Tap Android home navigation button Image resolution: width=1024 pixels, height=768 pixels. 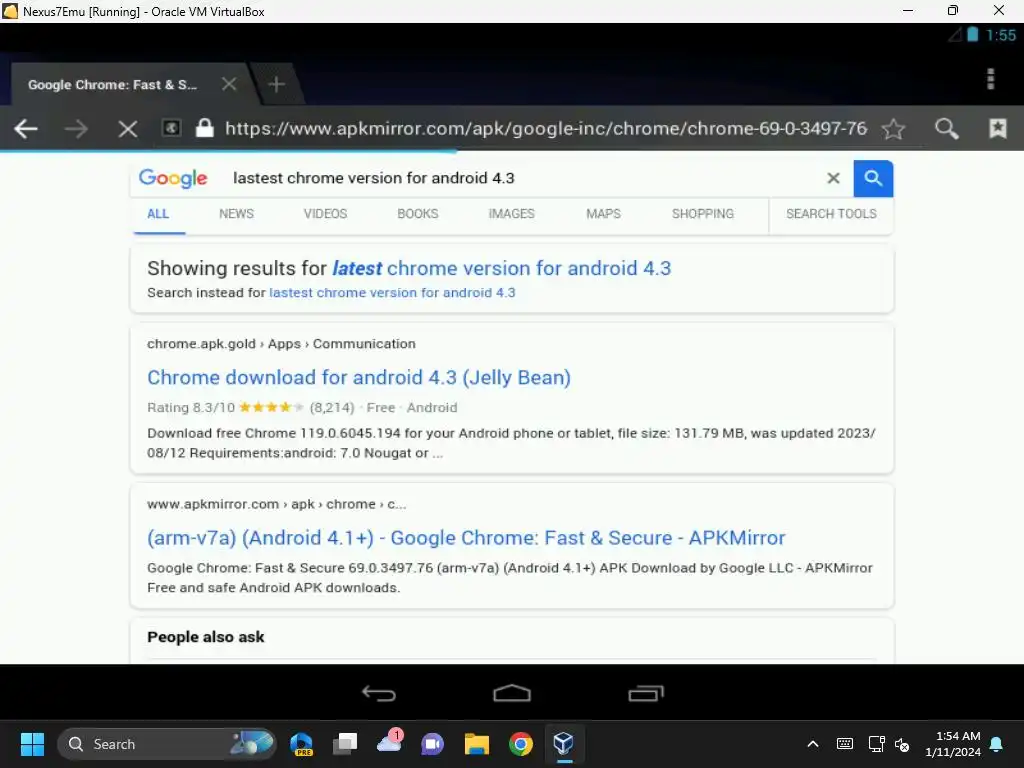(x=512, y=693)
